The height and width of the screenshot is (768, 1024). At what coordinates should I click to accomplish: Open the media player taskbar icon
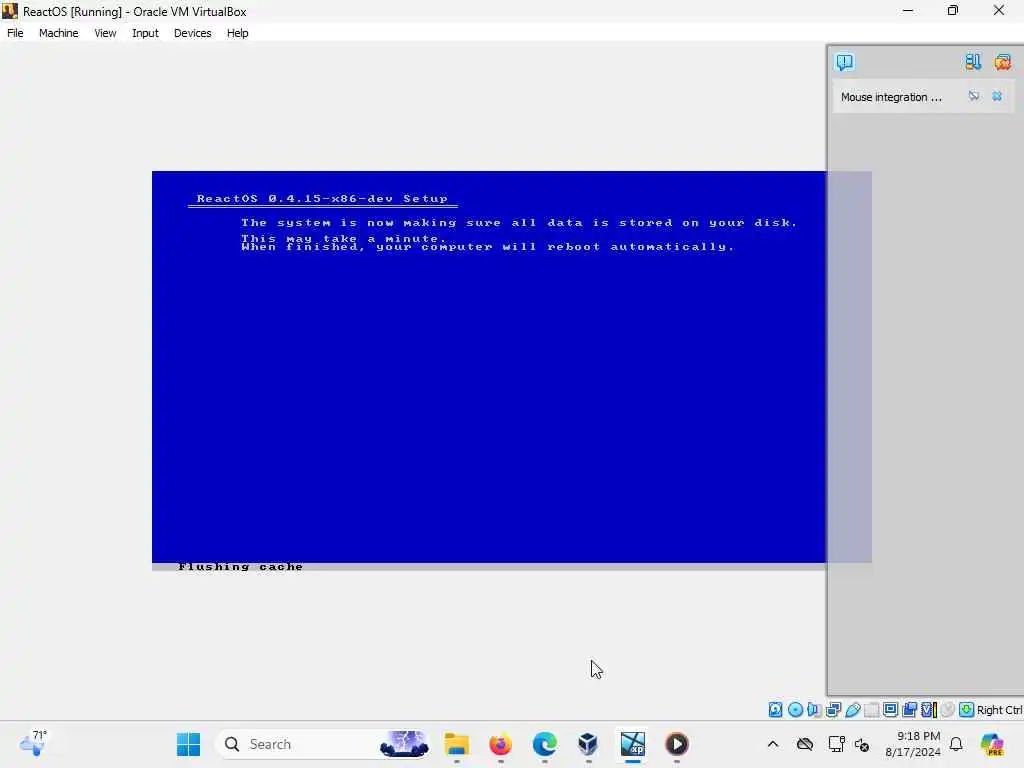677,744
